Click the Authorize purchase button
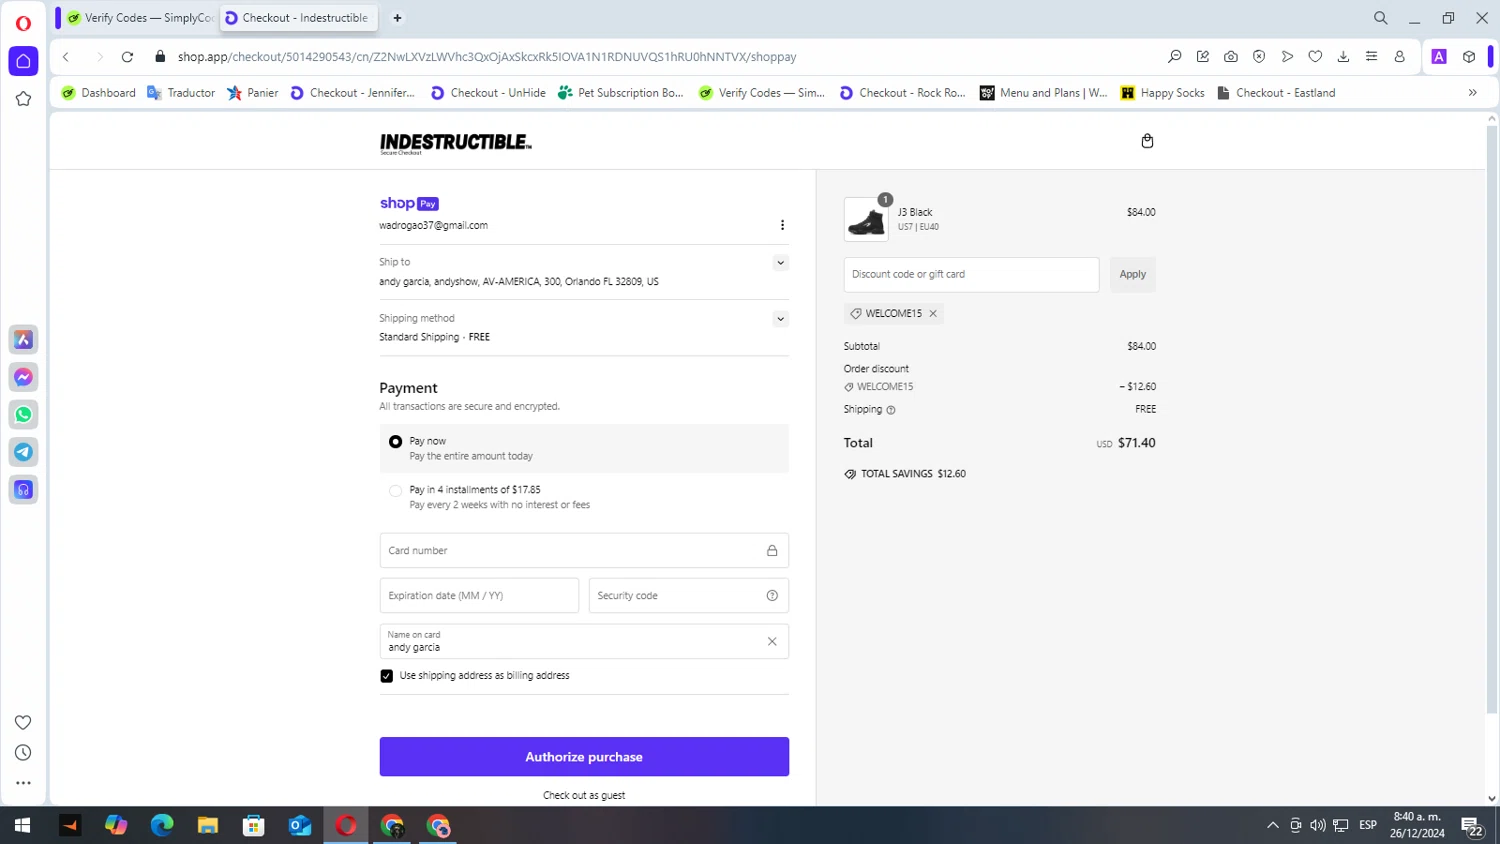1500x844 pixels. [584, 757]
